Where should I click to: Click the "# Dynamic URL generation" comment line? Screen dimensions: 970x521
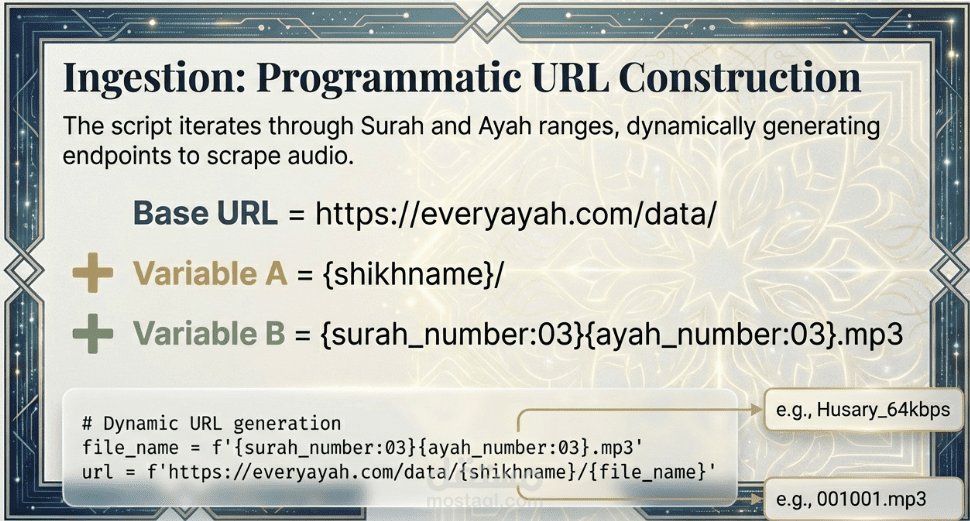point(212,423)
